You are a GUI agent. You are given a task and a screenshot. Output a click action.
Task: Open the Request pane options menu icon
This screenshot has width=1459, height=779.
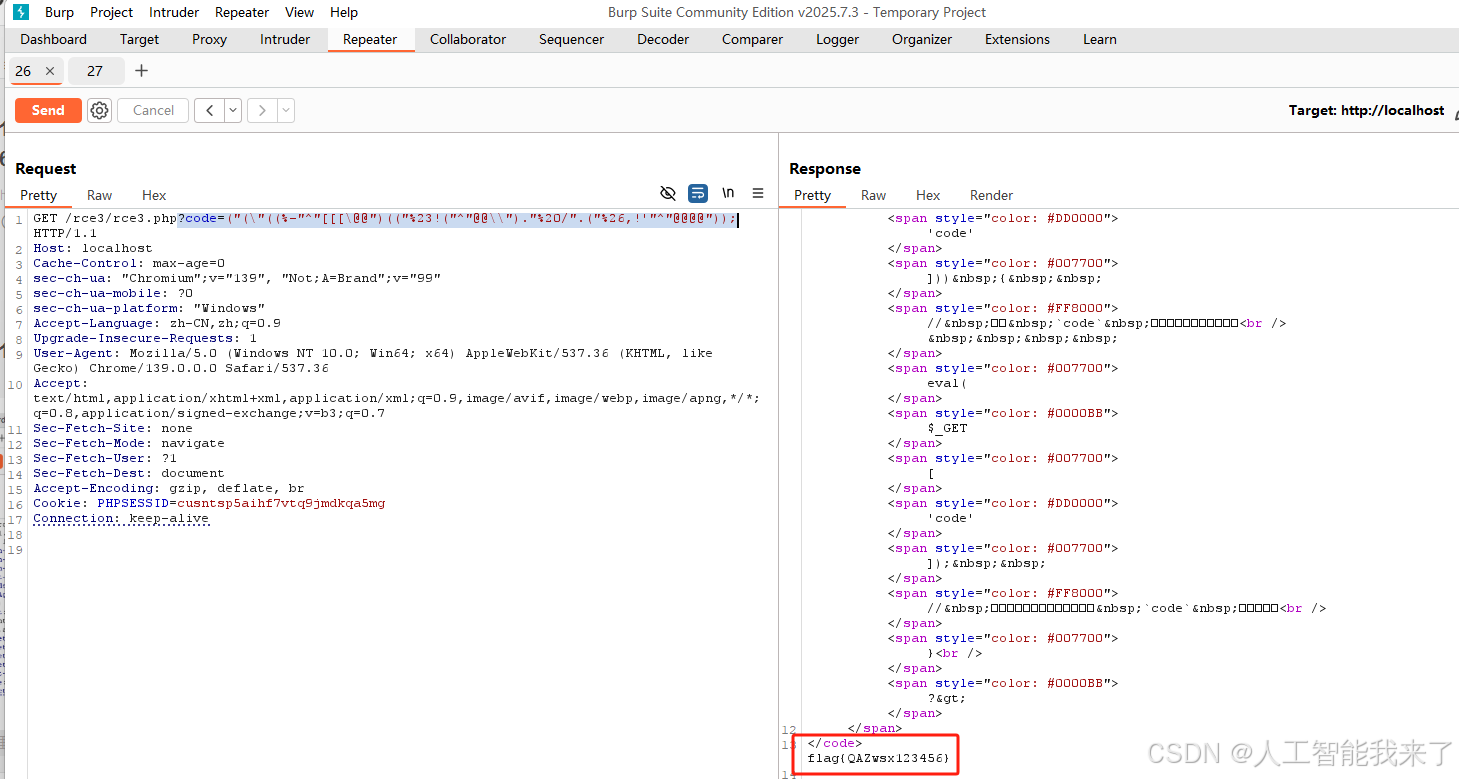(x=758, y=193)
